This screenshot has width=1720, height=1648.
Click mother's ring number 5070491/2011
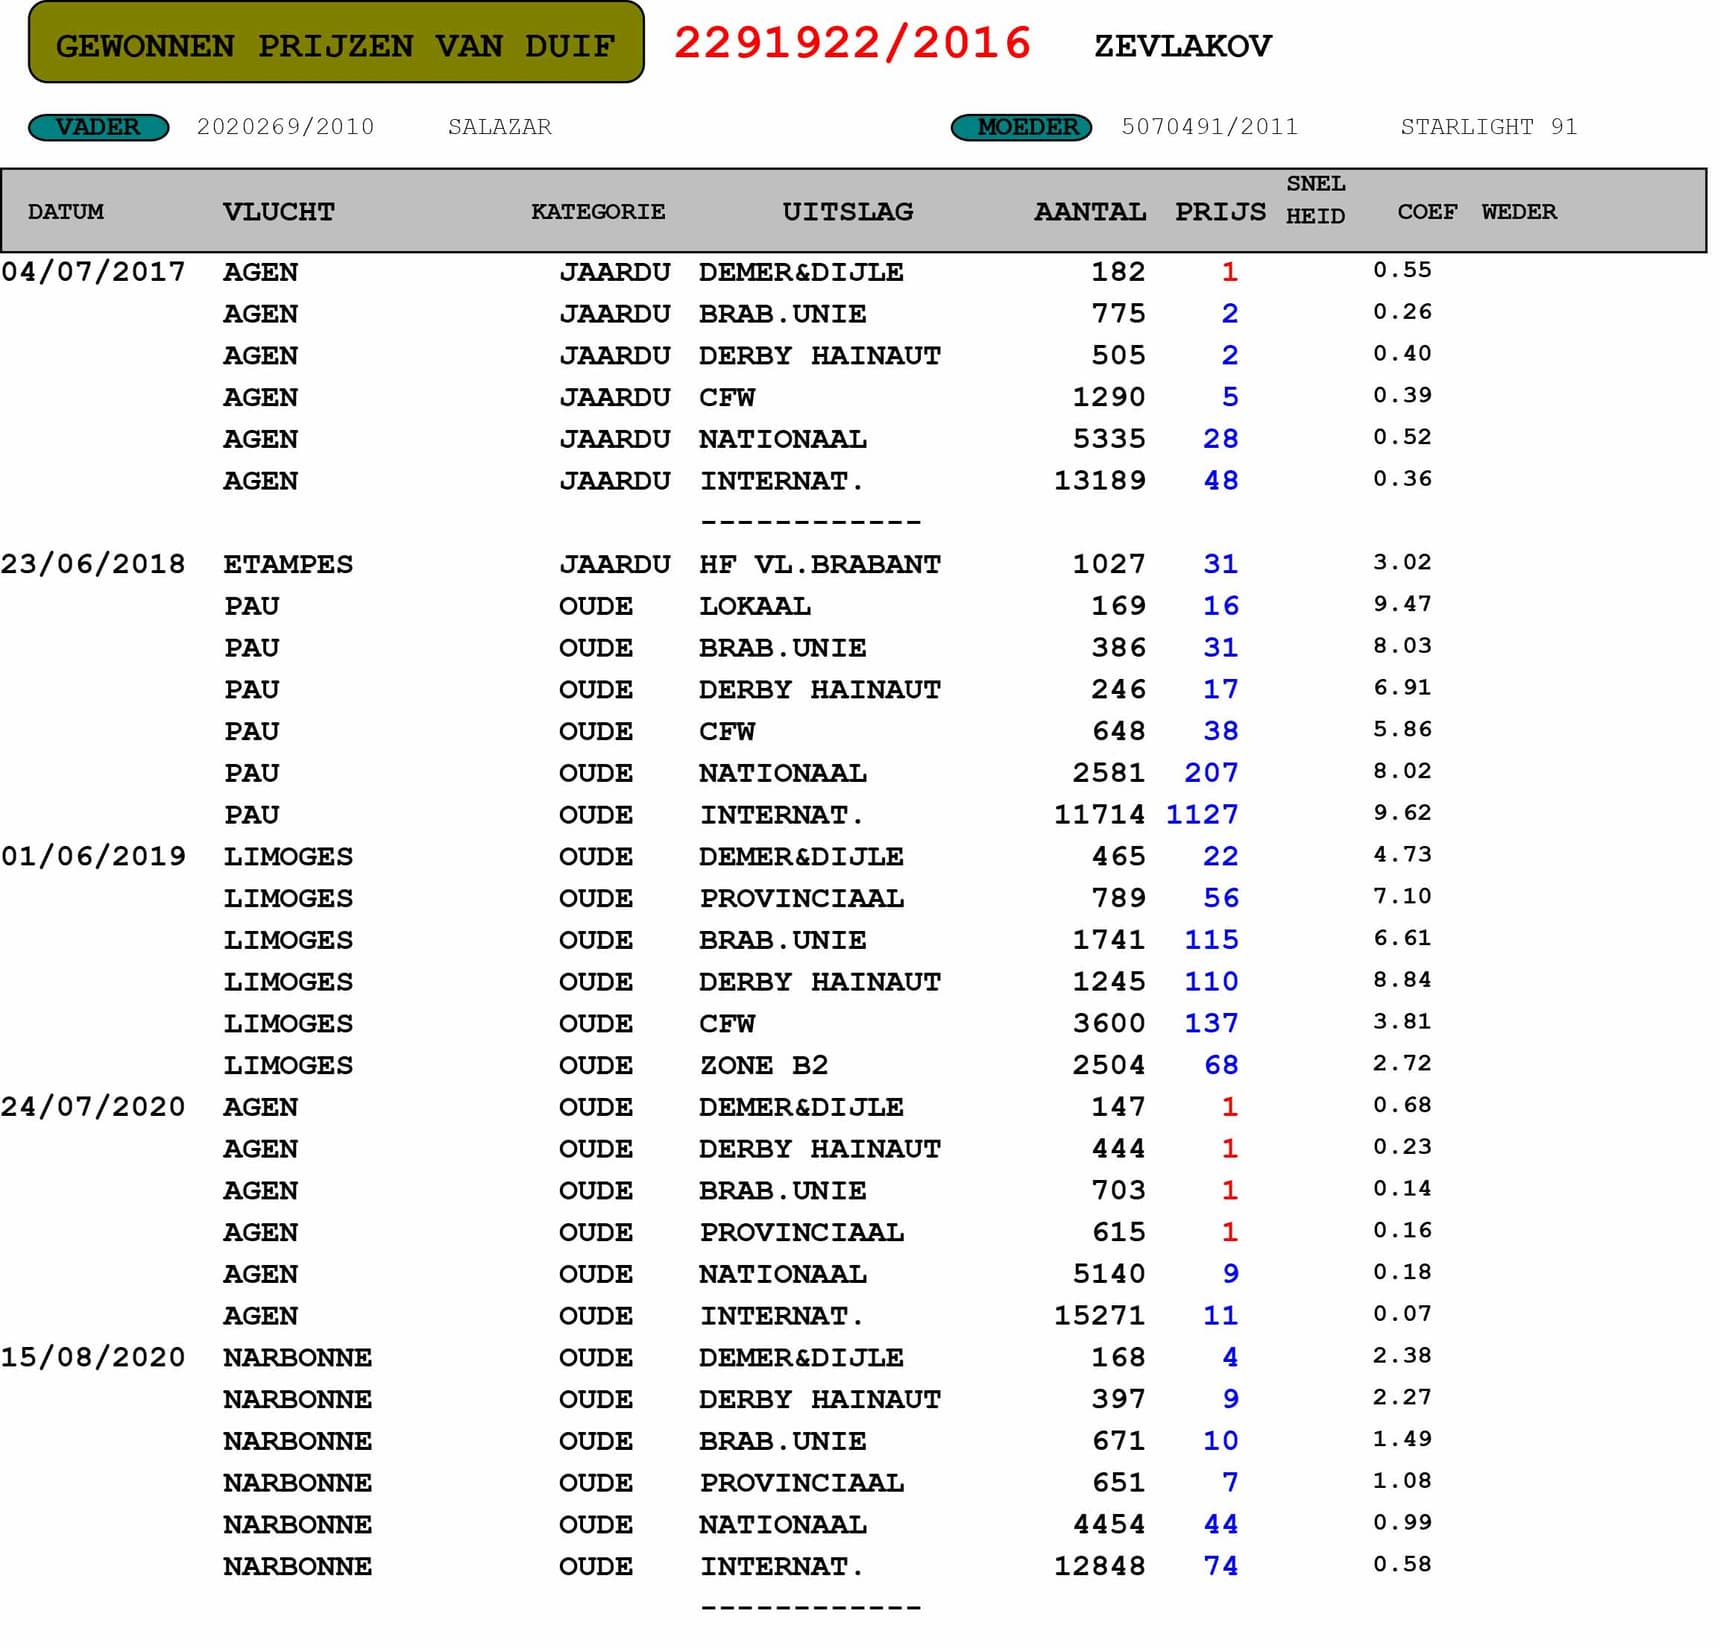(1209, 127)
